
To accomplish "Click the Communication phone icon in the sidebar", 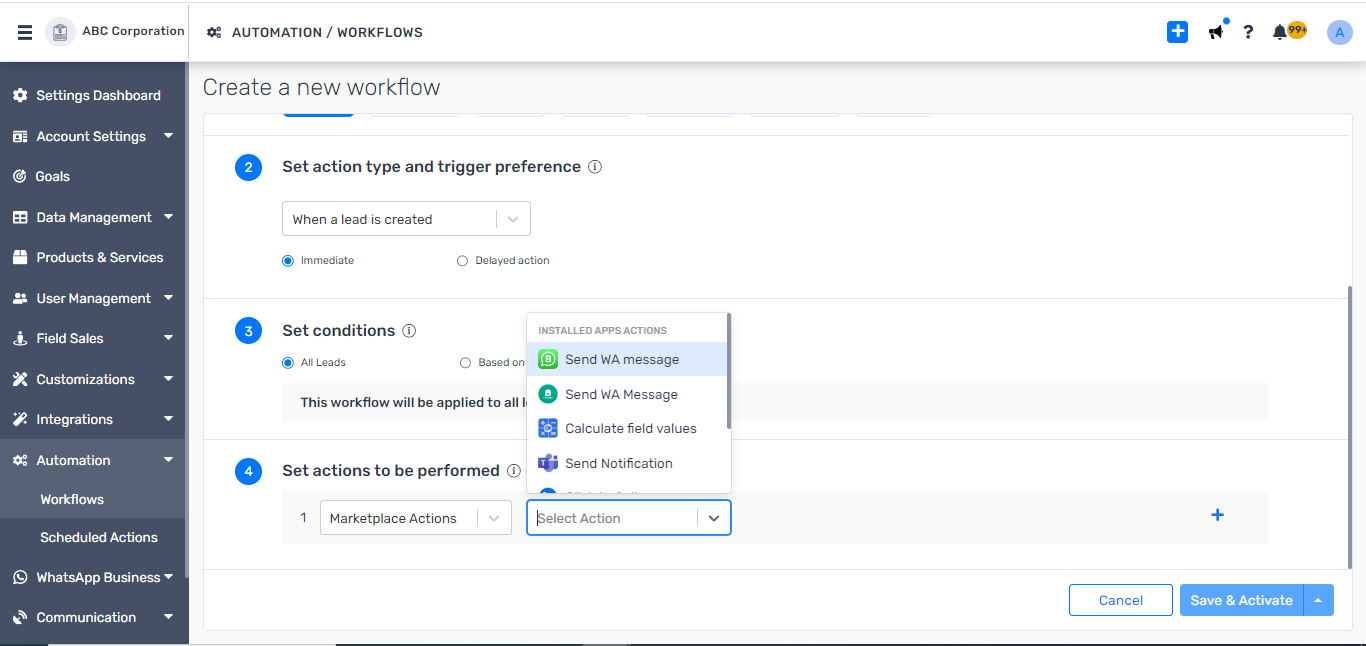I will click(20, 618).
